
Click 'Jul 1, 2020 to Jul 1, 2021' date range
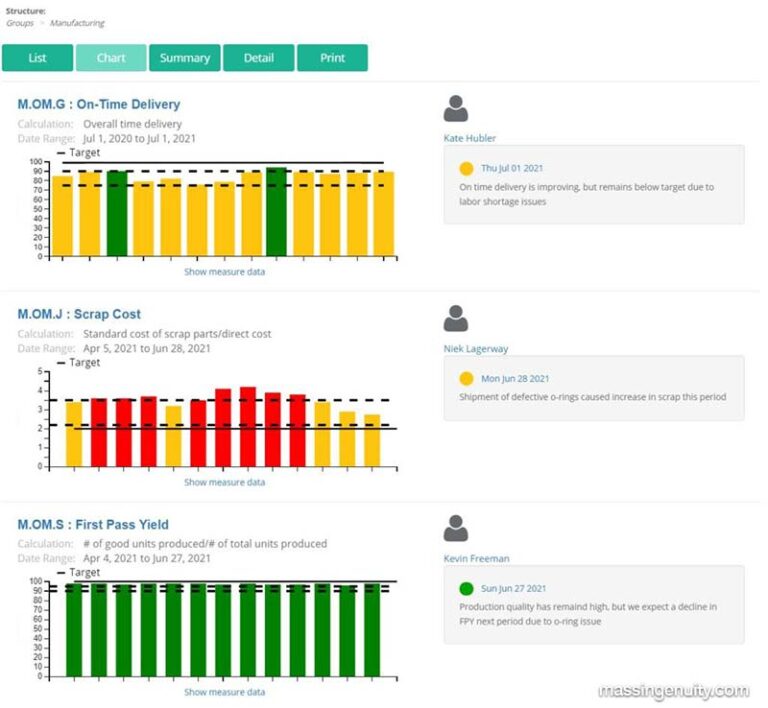pyautogui.click(x=140, y=139)
